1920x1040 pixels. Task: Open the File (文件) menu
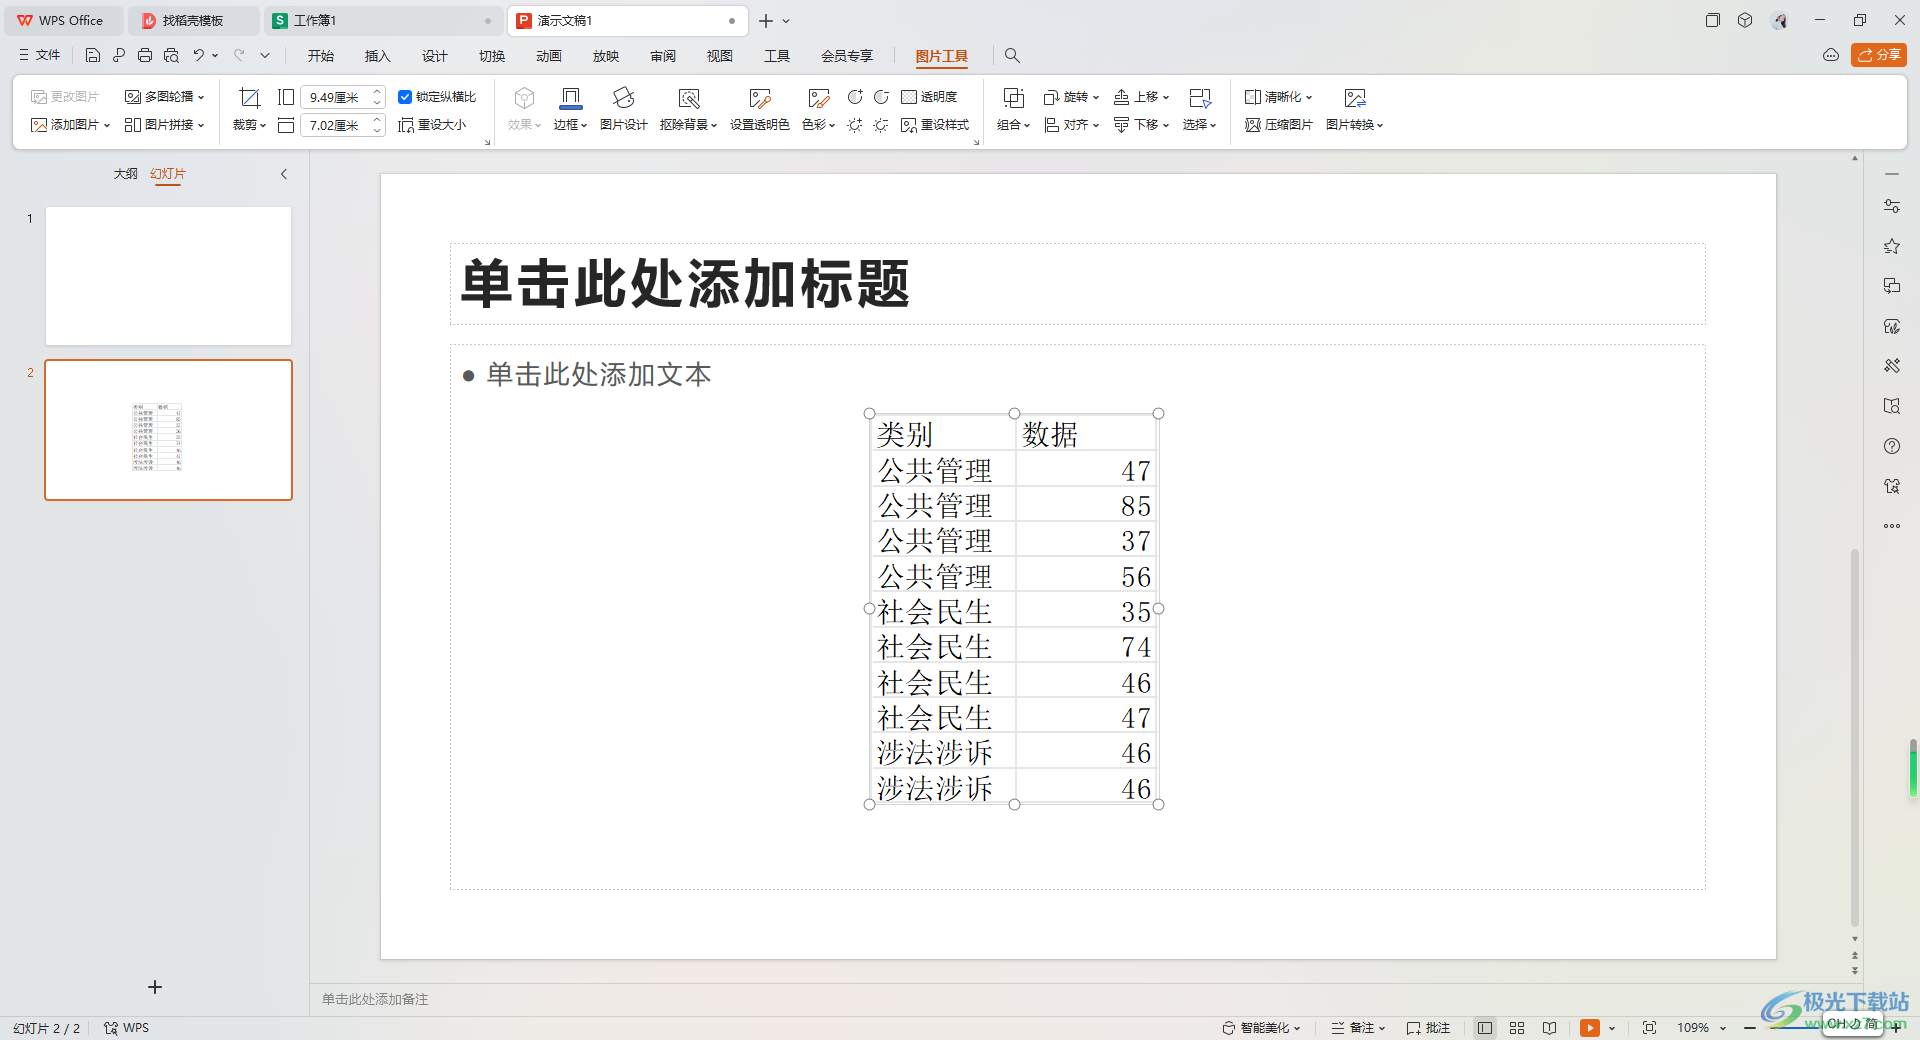[x=40, y=56]
